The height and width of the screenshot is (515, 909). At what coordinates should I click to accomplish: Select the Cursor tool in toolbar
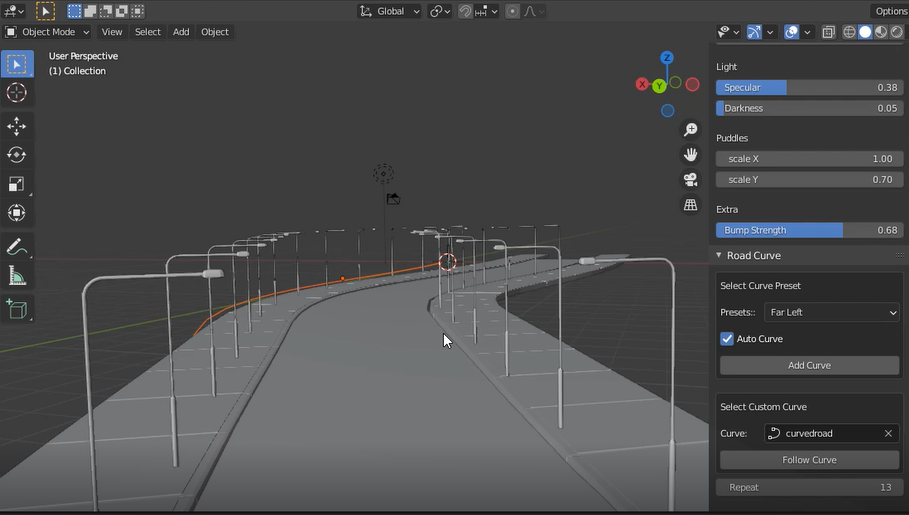point(16,93)
